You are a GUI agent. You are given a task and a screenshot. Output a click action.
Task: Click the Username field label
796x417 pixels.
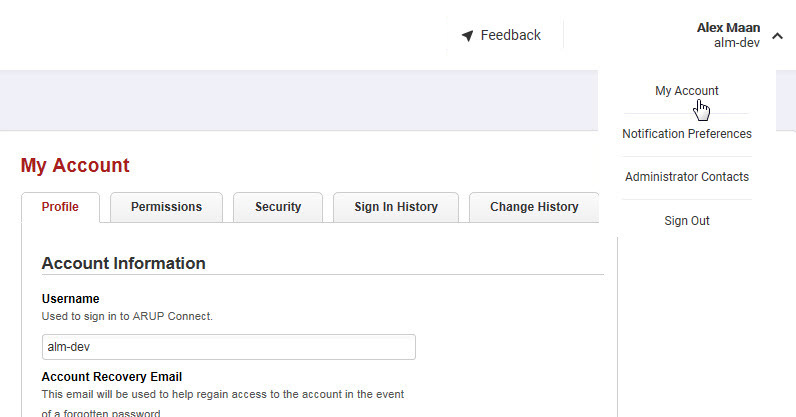pyautogui.click(x=70, y=298)
